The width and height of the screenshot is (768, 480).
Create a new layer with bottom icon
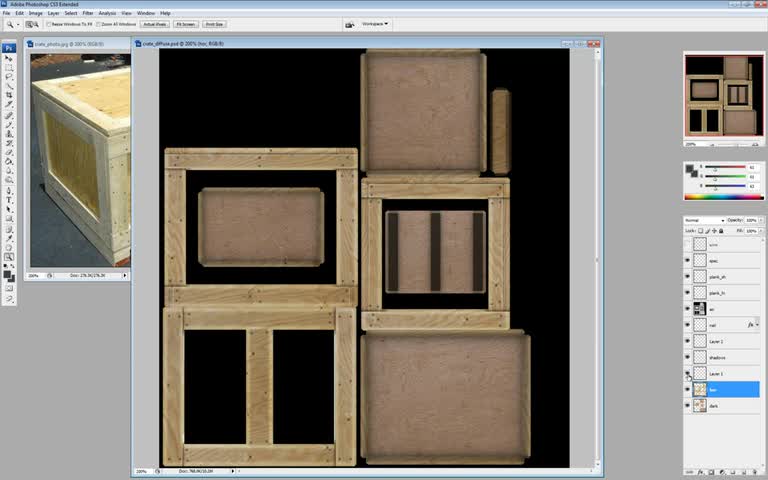coord(744,472)
